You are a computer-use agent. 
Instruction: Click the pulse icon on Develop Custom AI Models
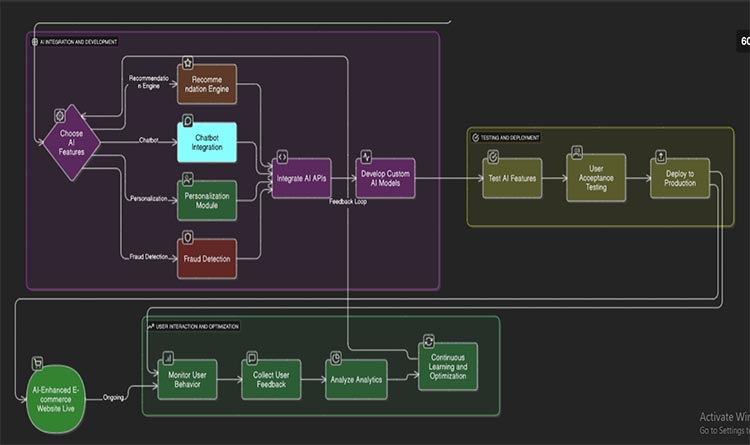click(x=366, y=157)
